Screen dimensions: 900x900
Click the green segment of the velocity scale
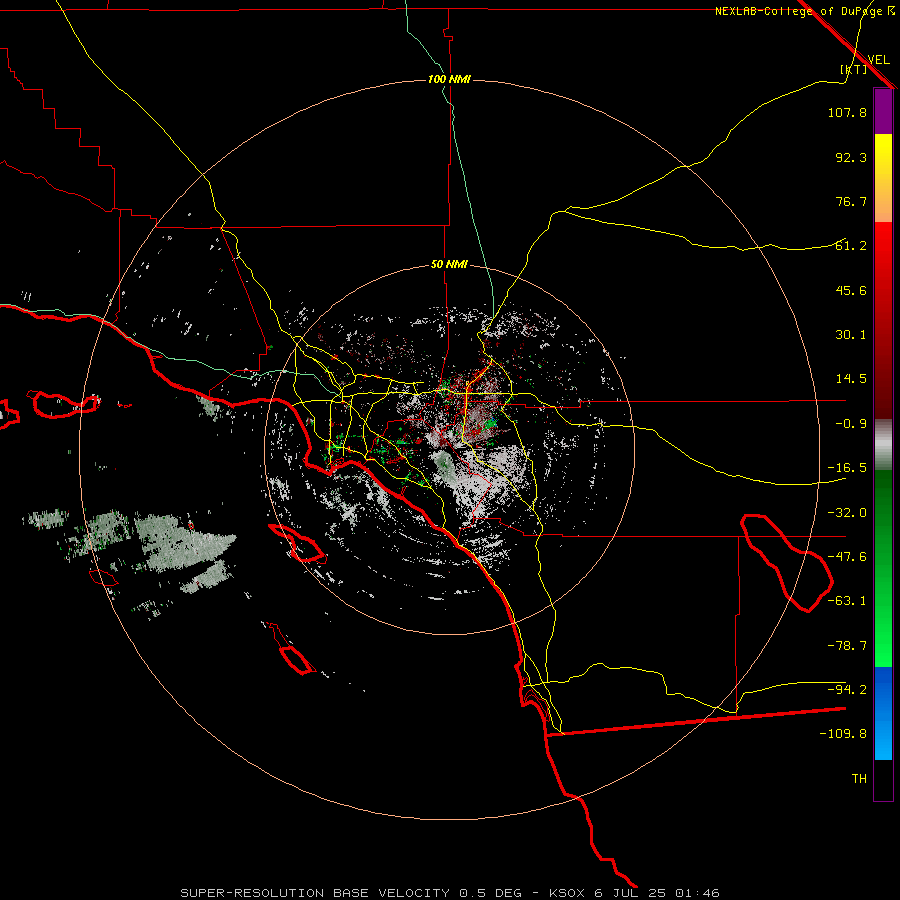coord(883,568)
